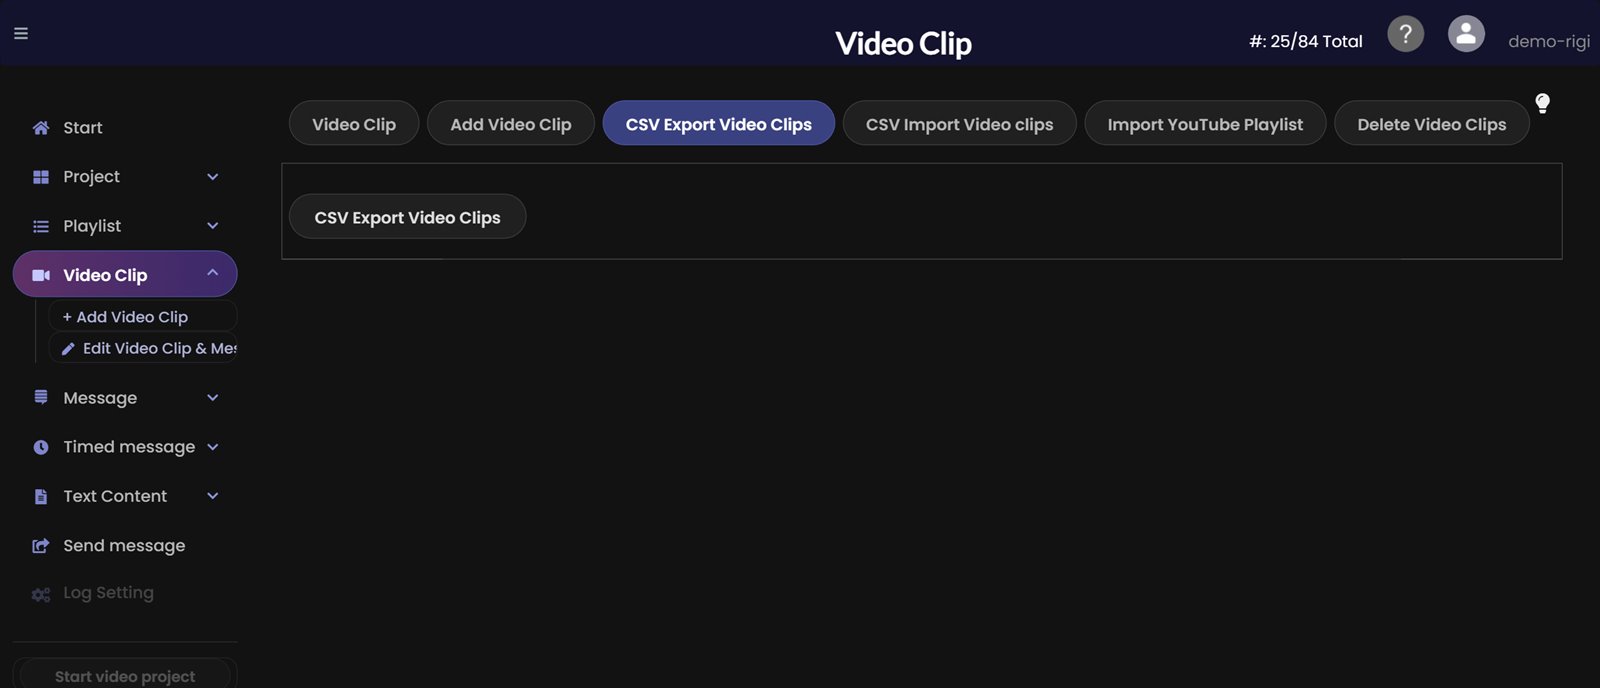This screenshot has width=1600, height=688.
Task: Click the Video Clip page title
Action: [903, 44]
